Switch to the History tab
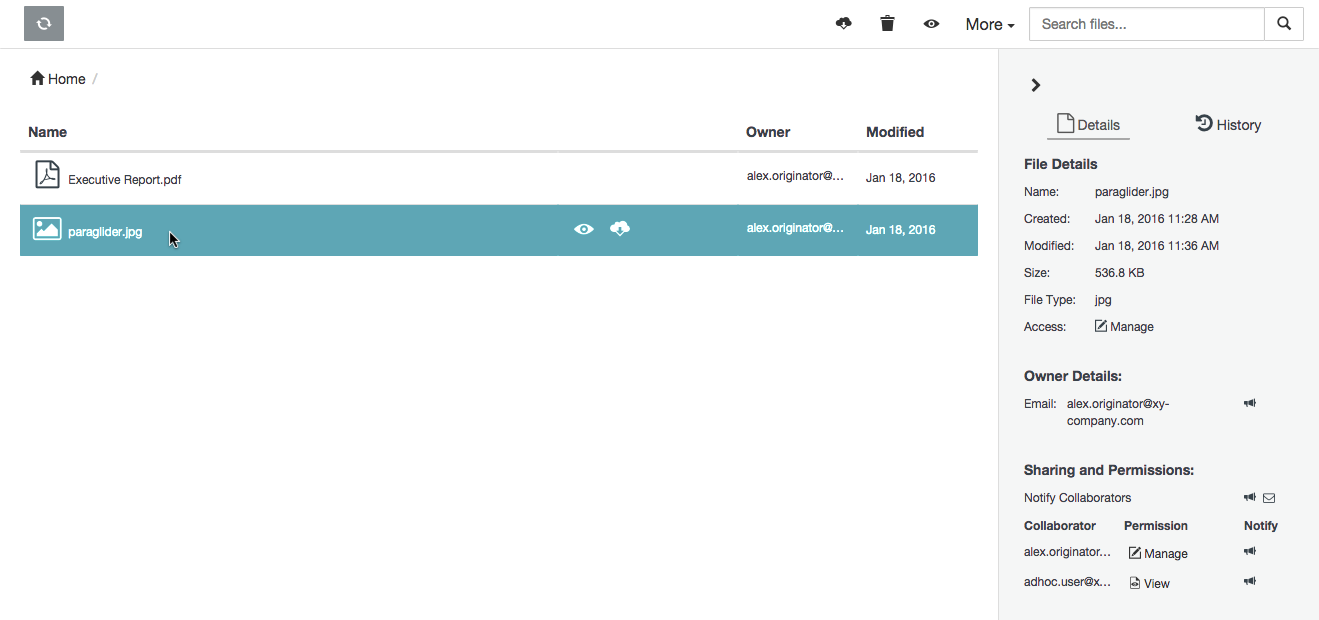Viewport: 1319px width, 620px height. click(1228, 125)
